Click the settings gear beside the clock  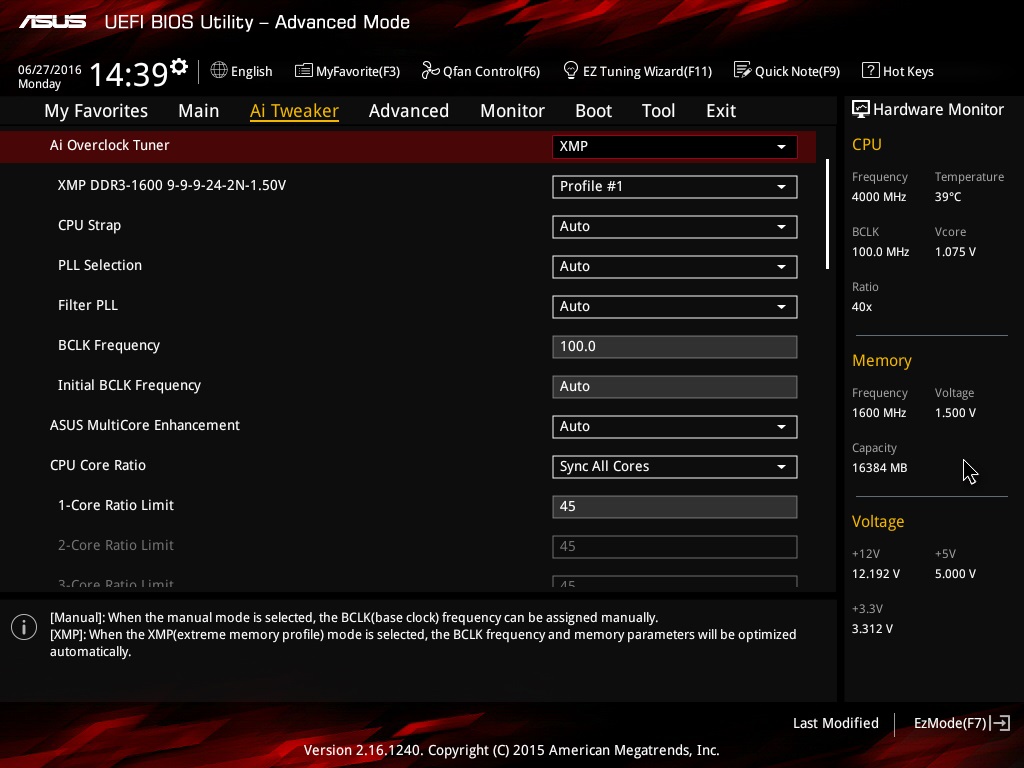tap(179, 67)
